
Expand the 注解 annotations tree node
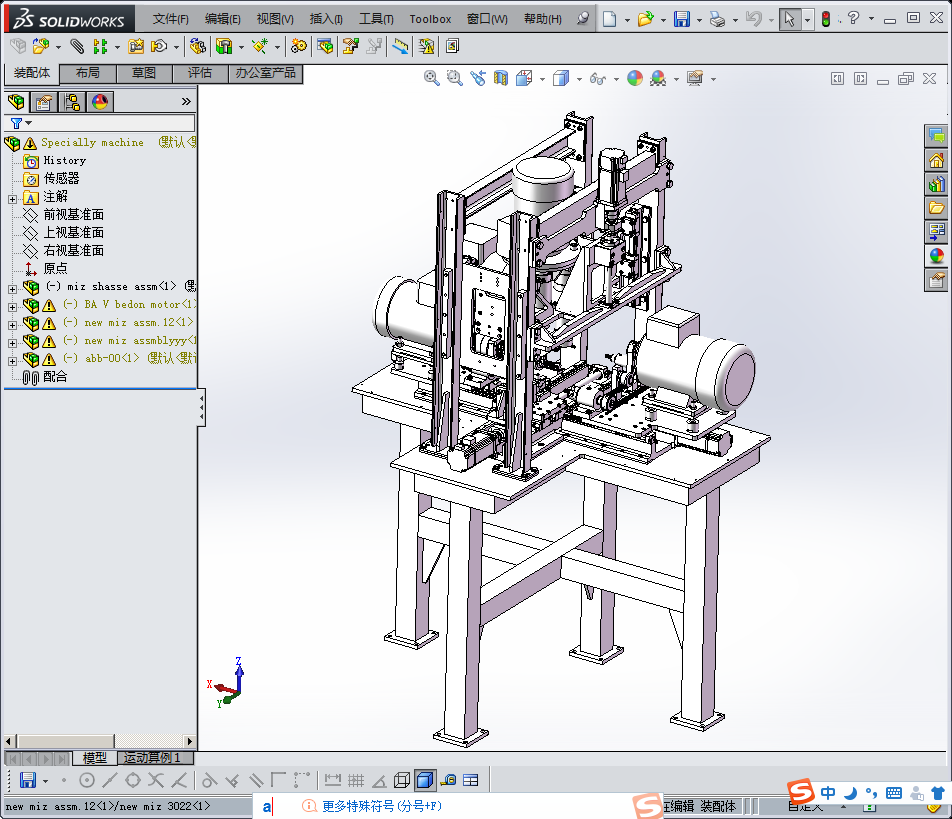pos(12,197)
